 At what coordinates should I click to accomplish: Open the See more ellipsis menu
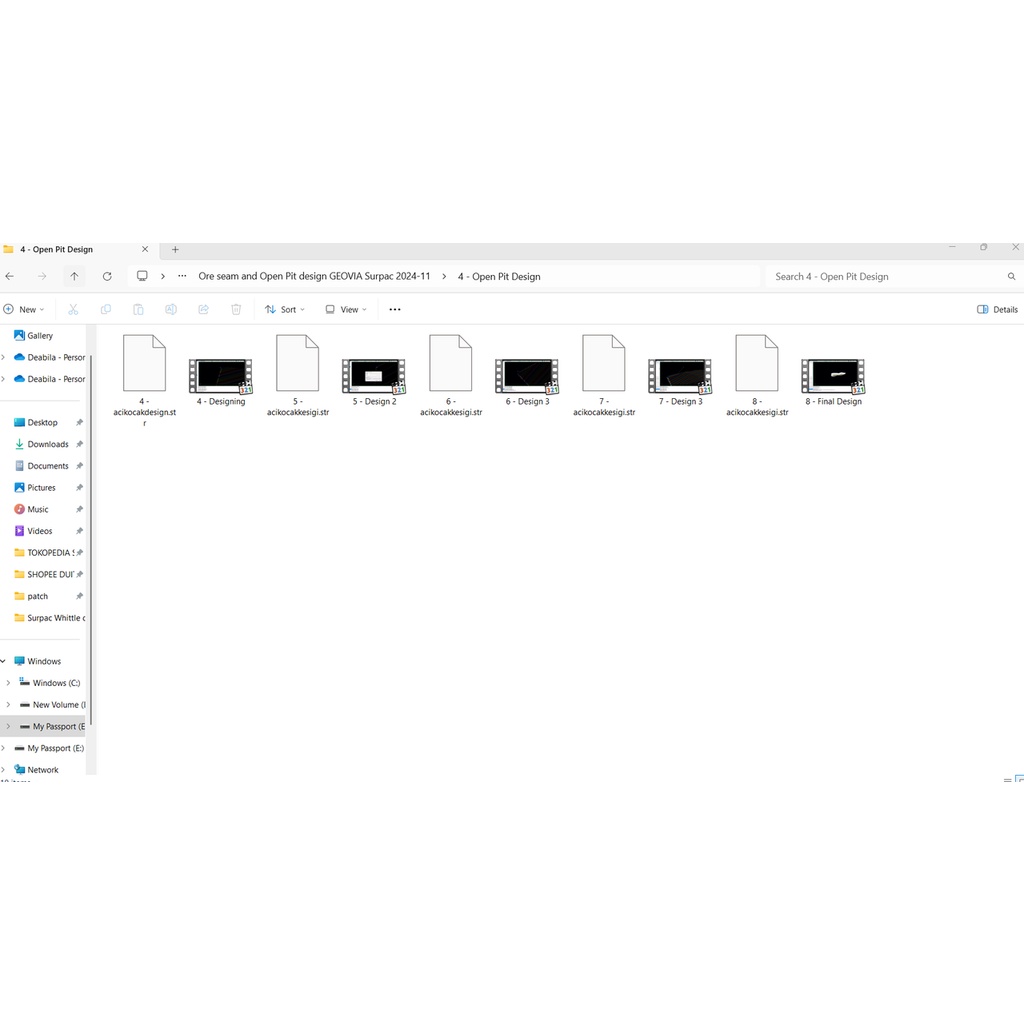[395, 310]
